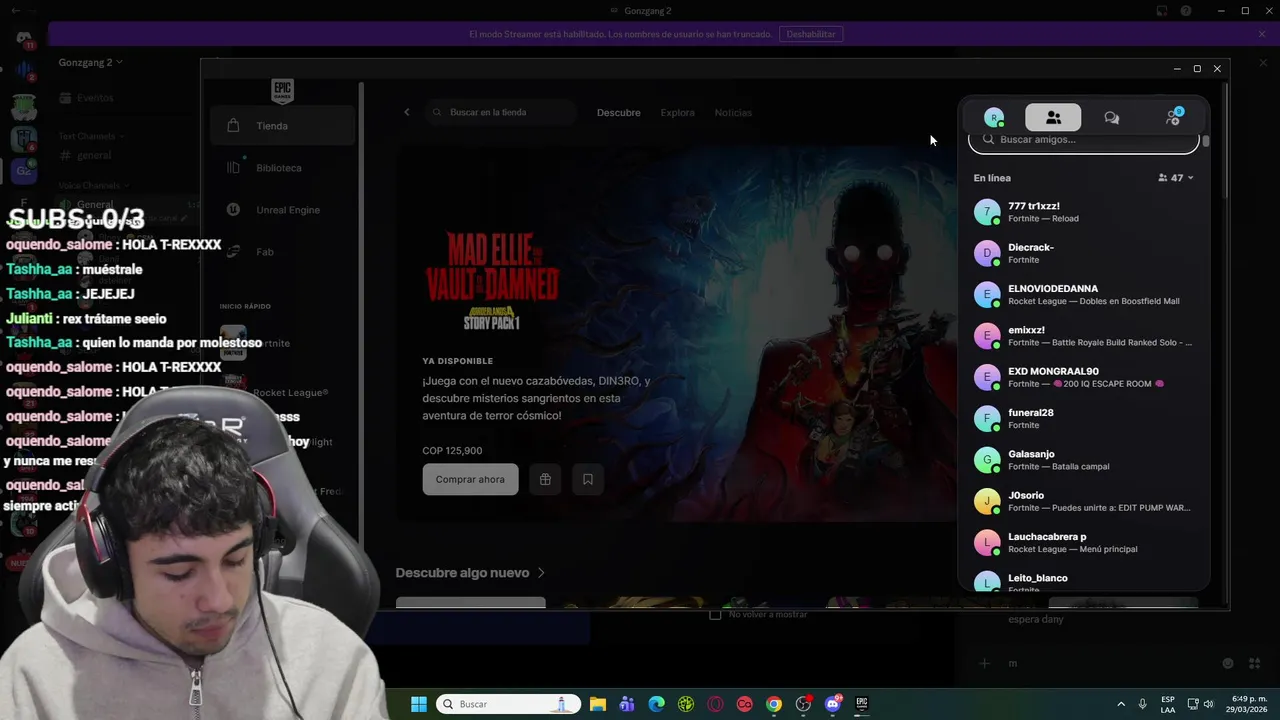This screenshot has width=1280, height=720.
Task: Check the No volver a mostrar checkbox
Action: (715, 614)
